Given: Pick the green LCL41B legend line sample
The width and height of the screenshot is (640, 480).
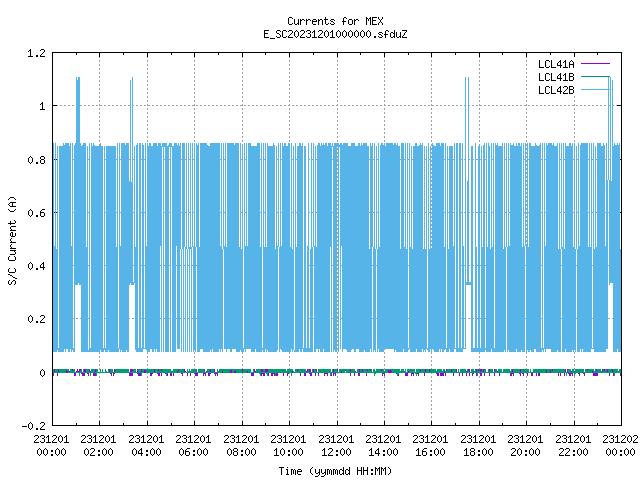Looking at the screenshot, I should [595, 77].
